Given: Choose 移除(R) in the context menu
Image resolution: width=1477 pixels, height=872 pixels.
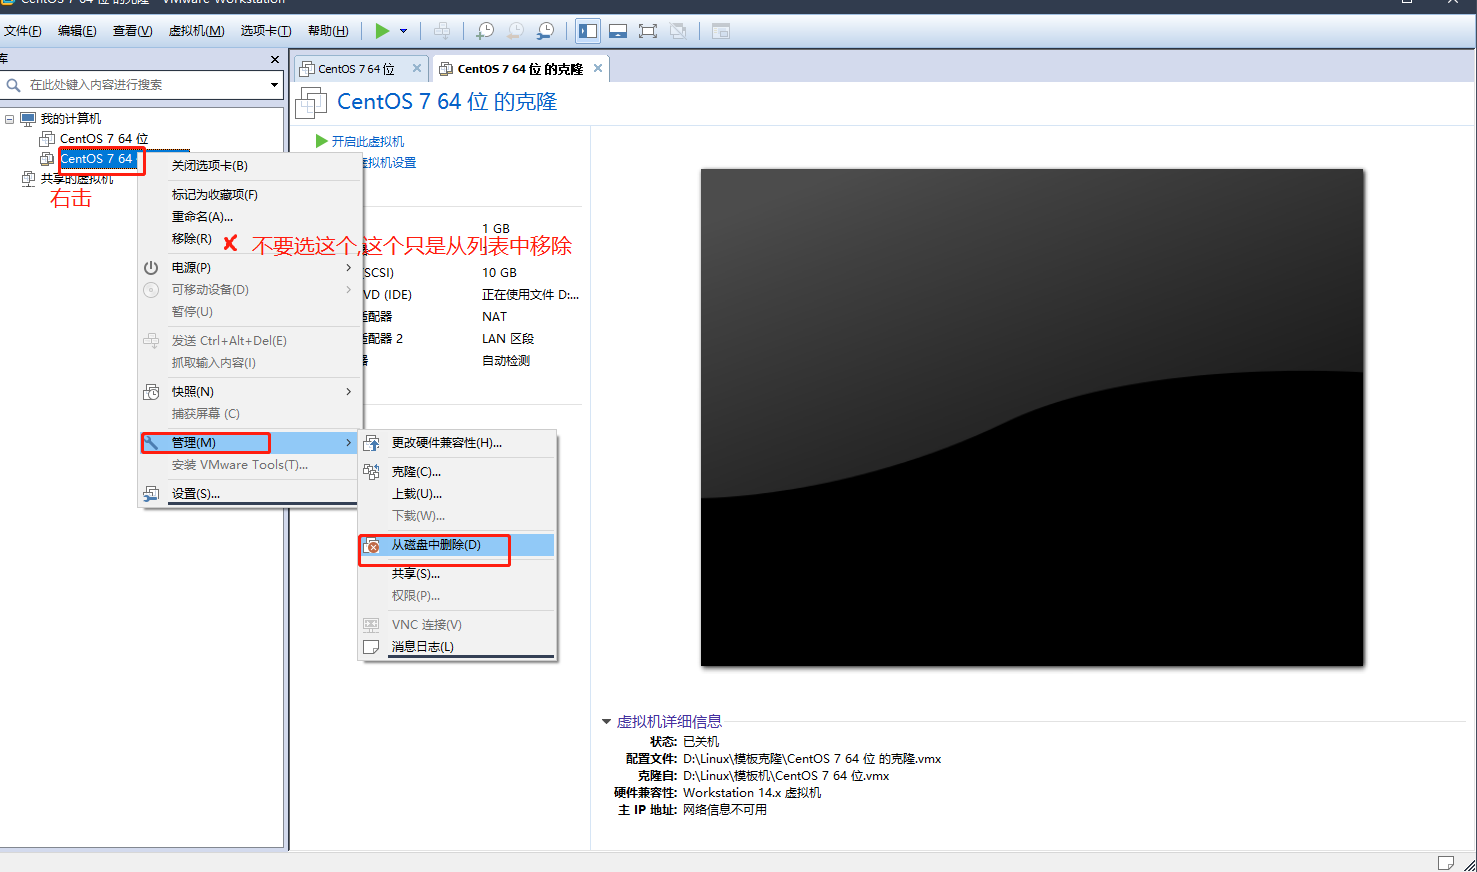Looking at the screenshot, I should pos(191,239).
